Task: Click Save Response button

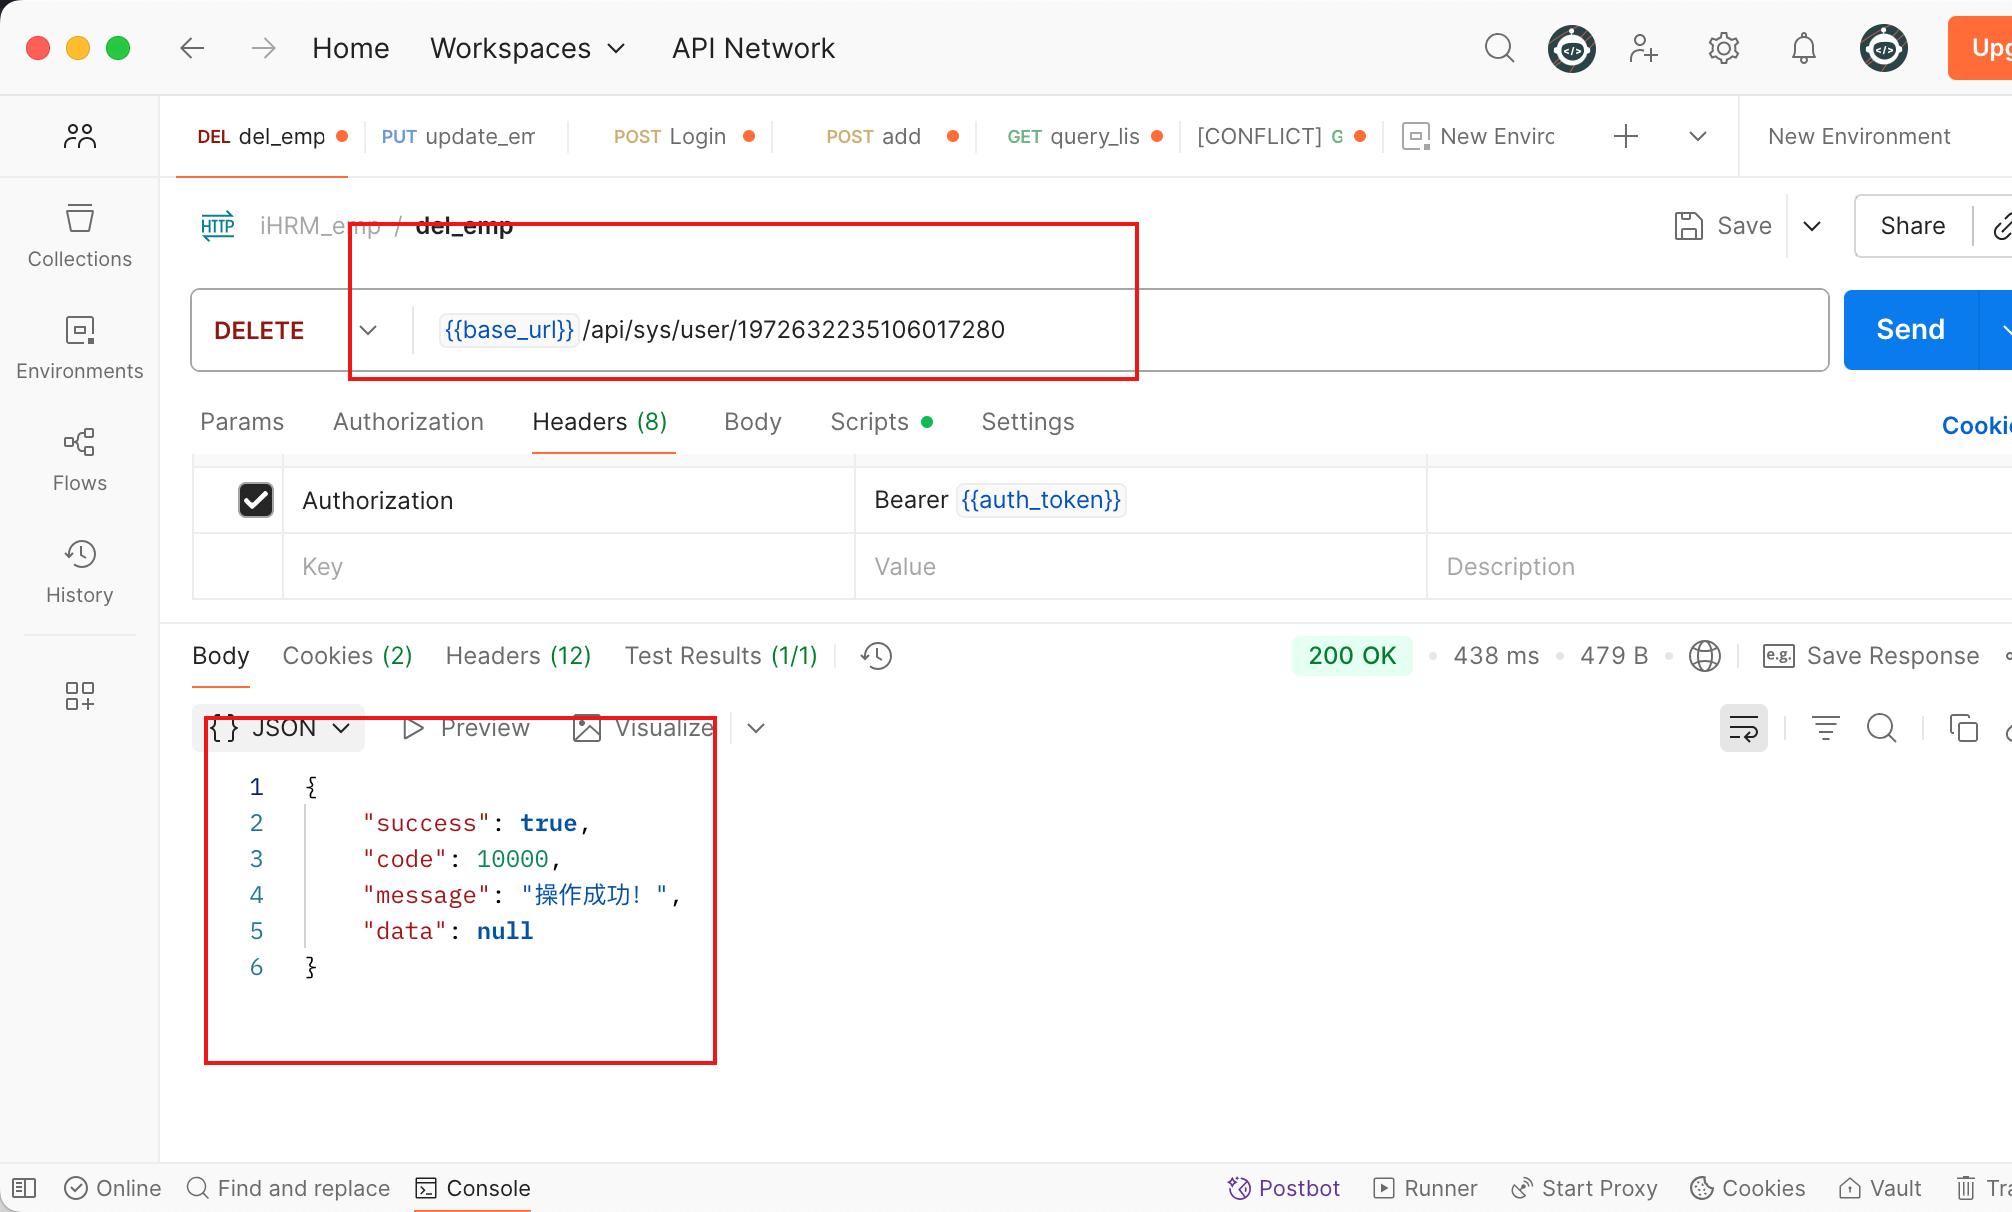Action: tap(1871, 656)
